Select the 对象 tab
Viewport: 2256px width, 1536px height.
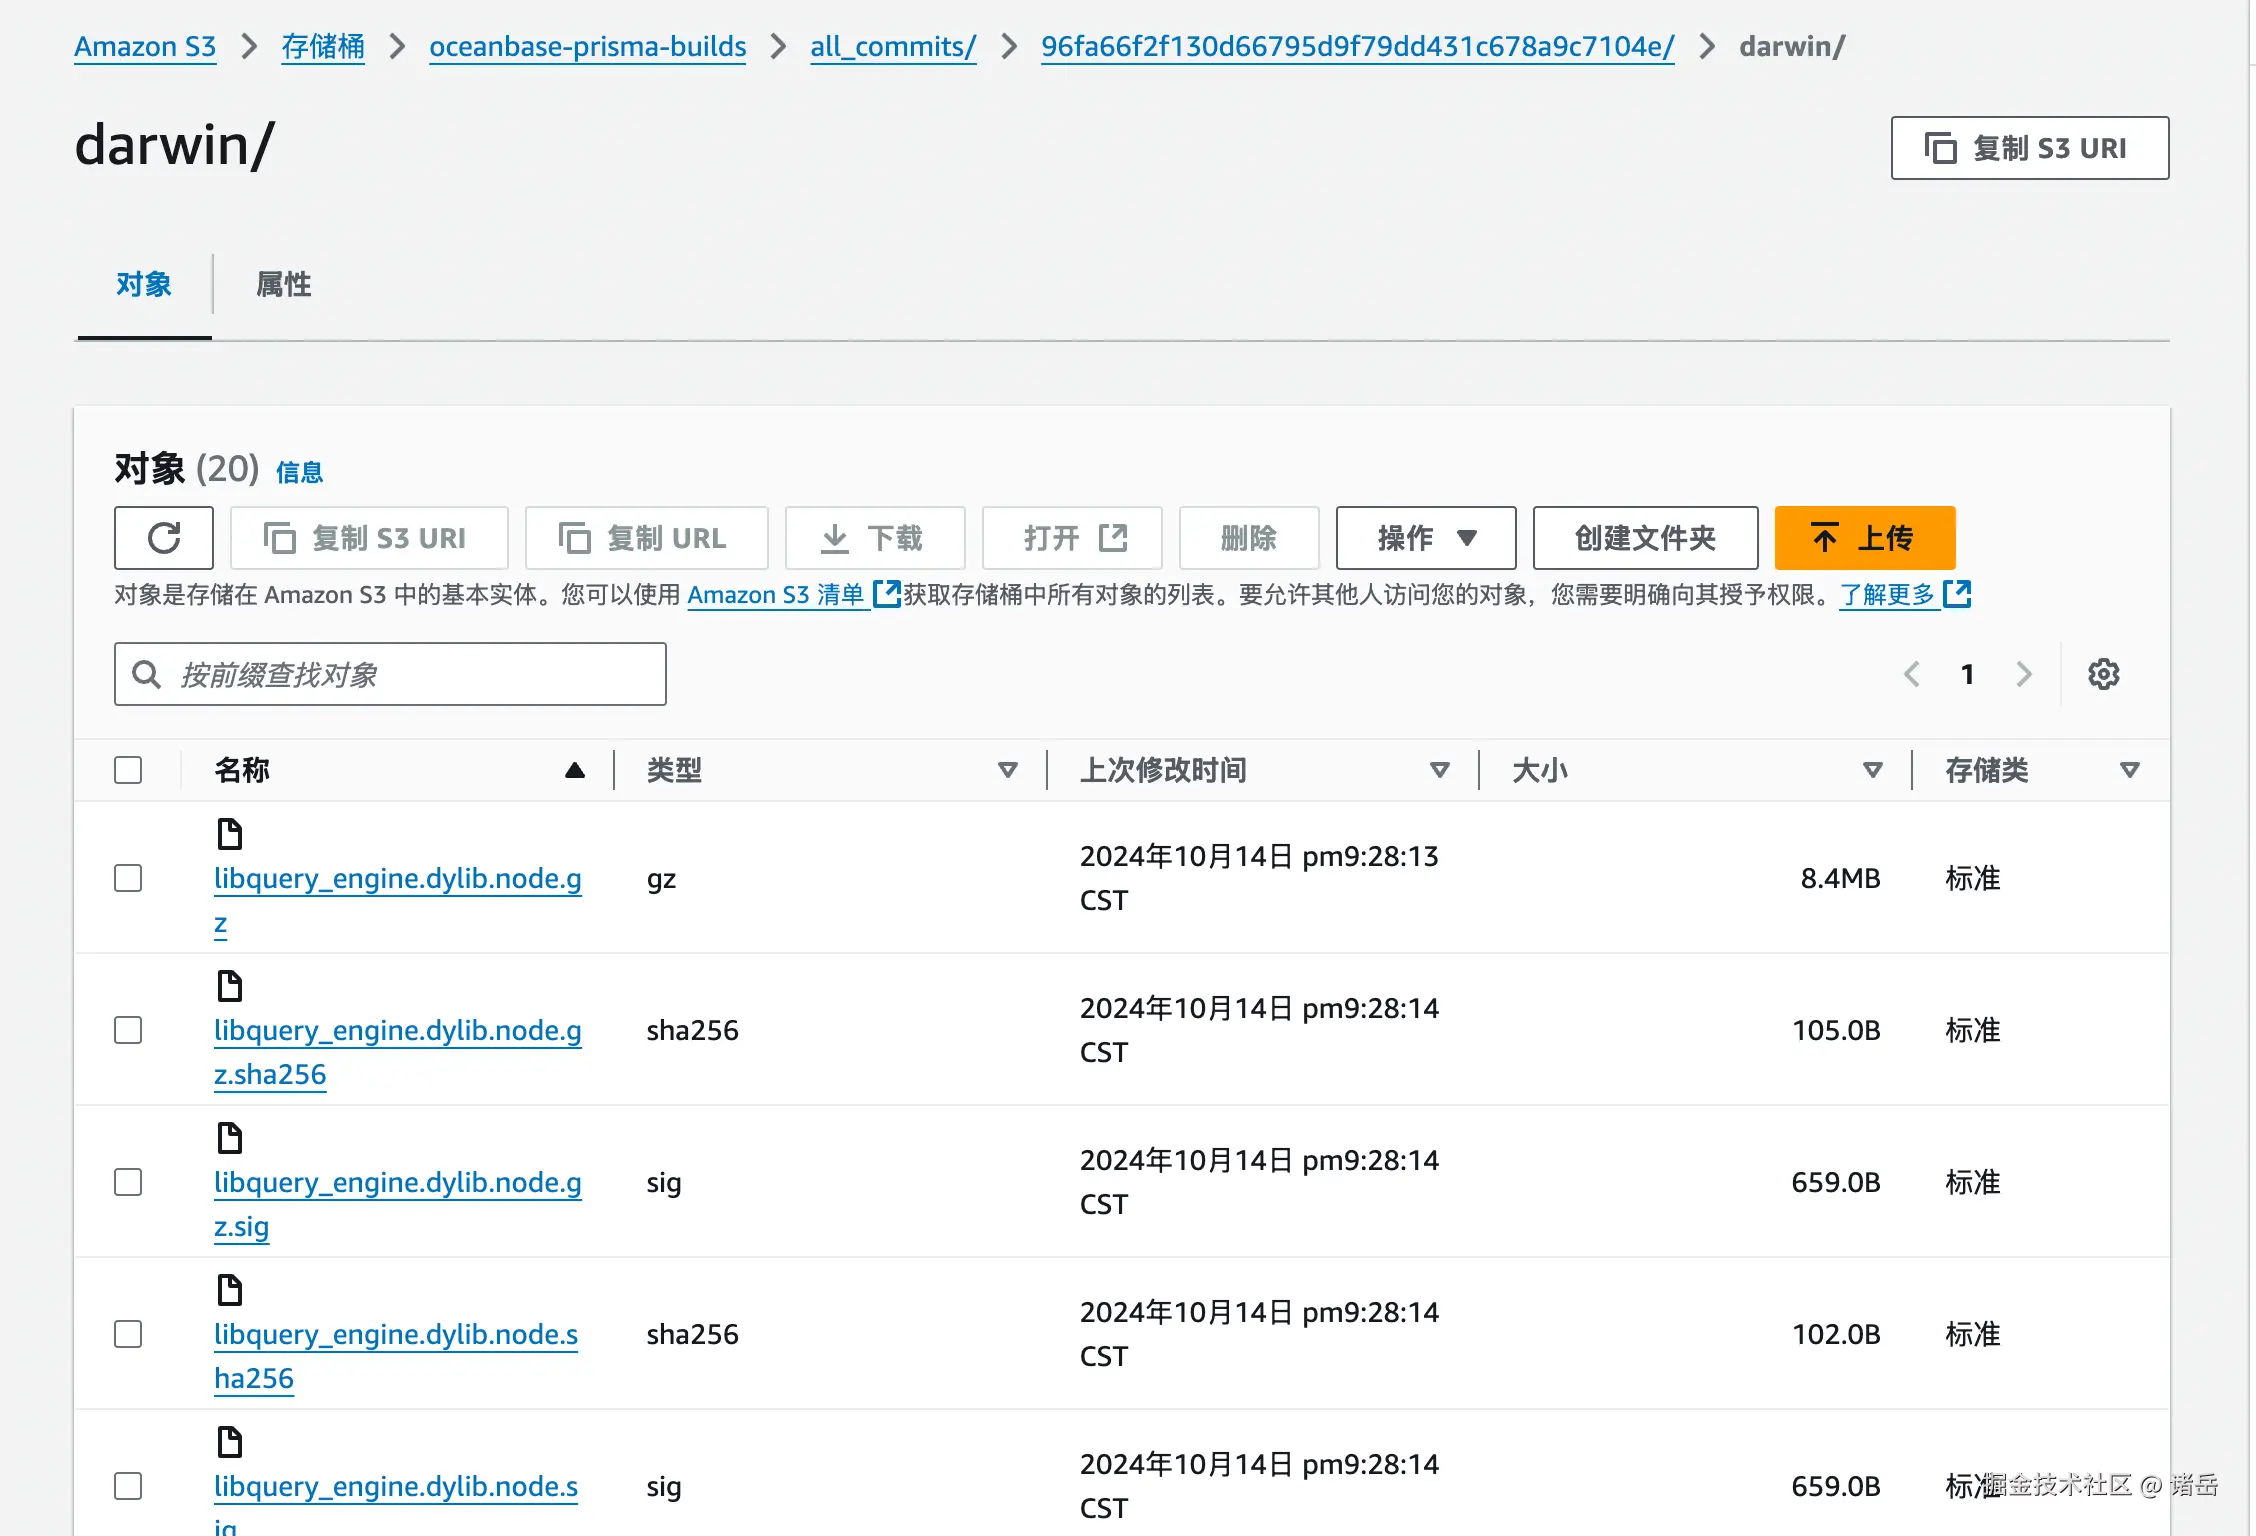click(x=143, y=284)
